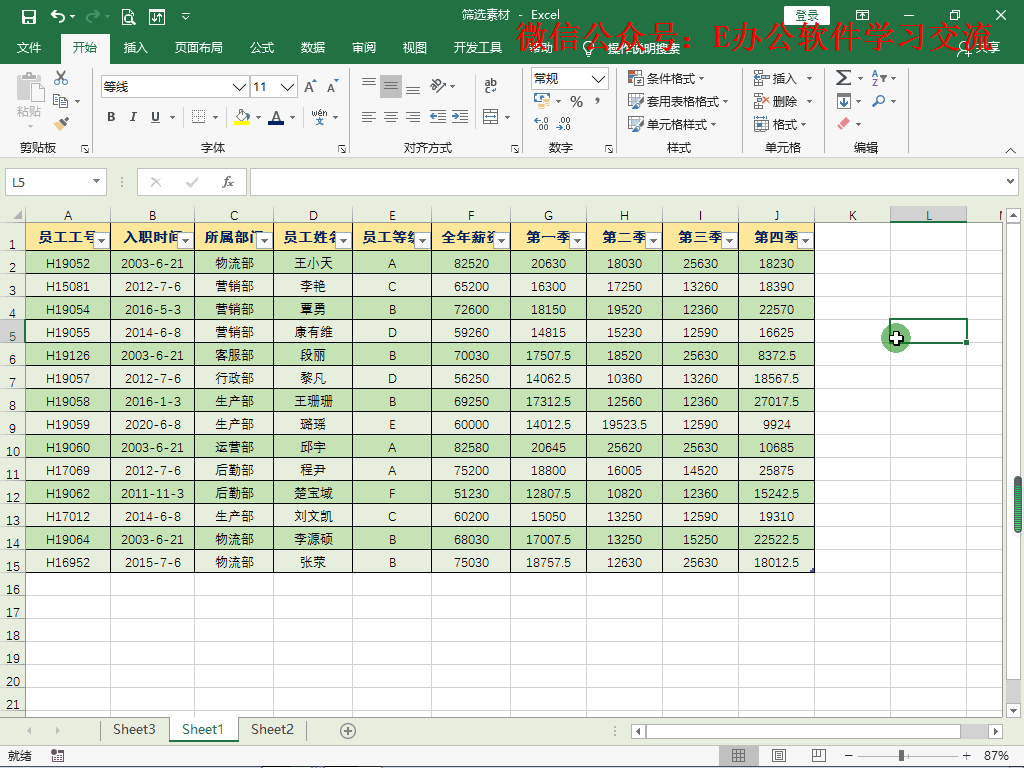This screenshot has height=768, width=1024.
Task: Toggle Italic formatting
Action: (133, 117)
